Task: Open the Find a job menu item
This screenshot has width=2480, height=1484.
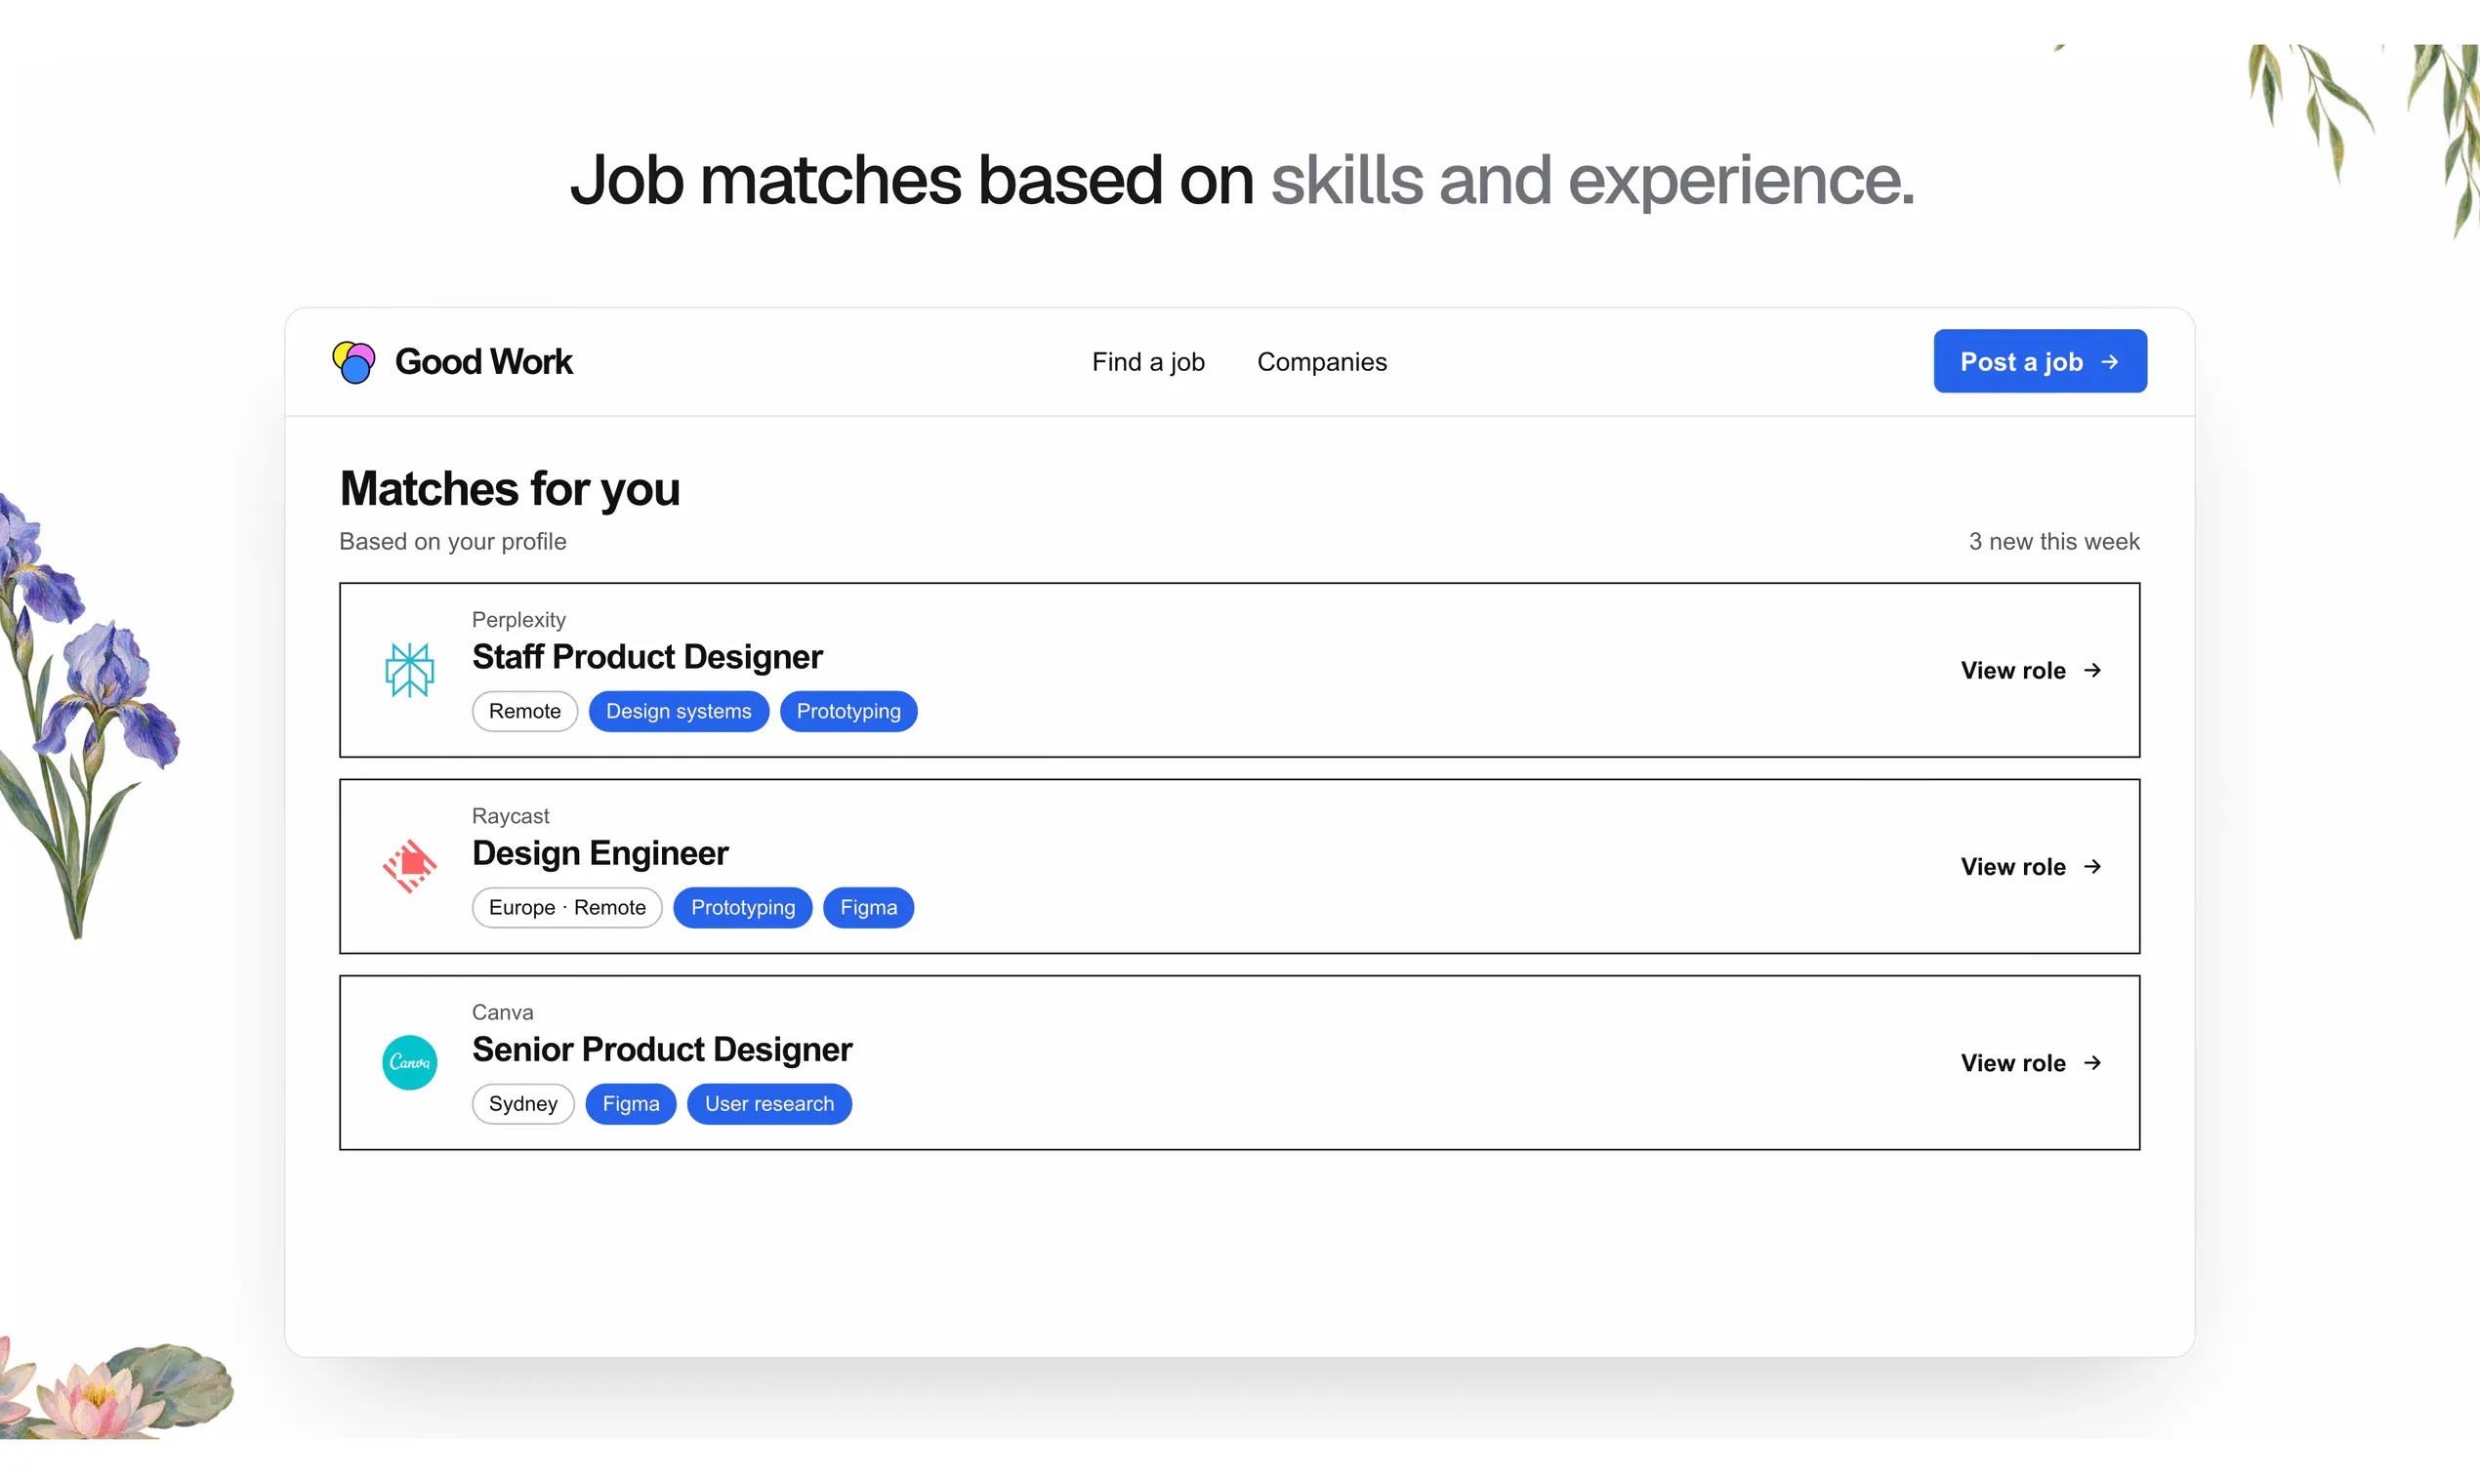Action: 1148,362
